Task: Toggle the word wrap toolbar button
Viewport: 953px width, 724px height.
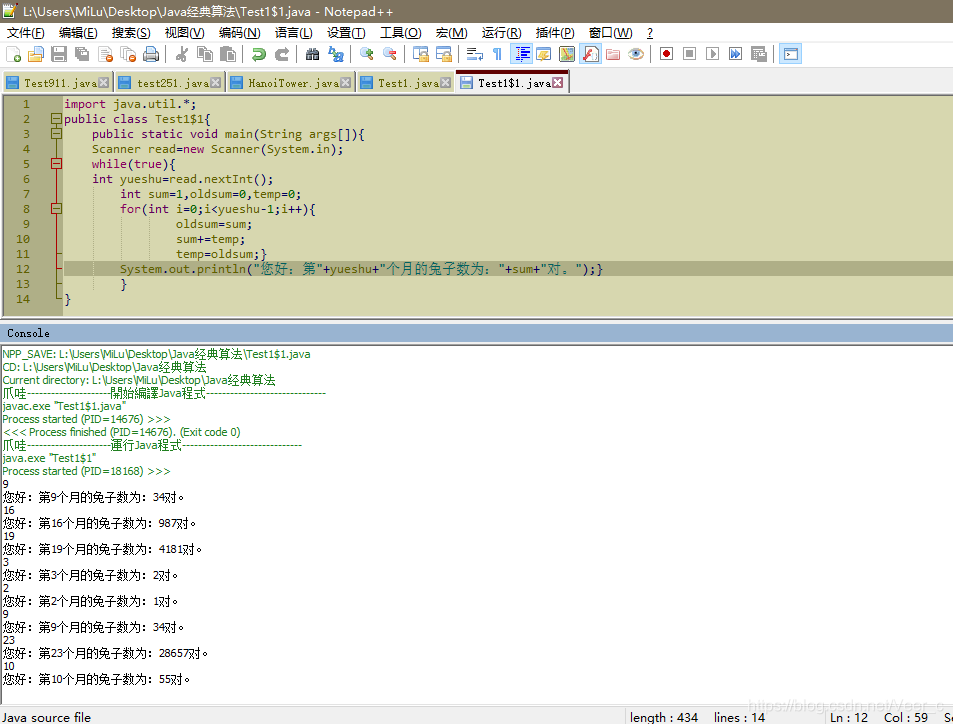Action: pos(474,55)
